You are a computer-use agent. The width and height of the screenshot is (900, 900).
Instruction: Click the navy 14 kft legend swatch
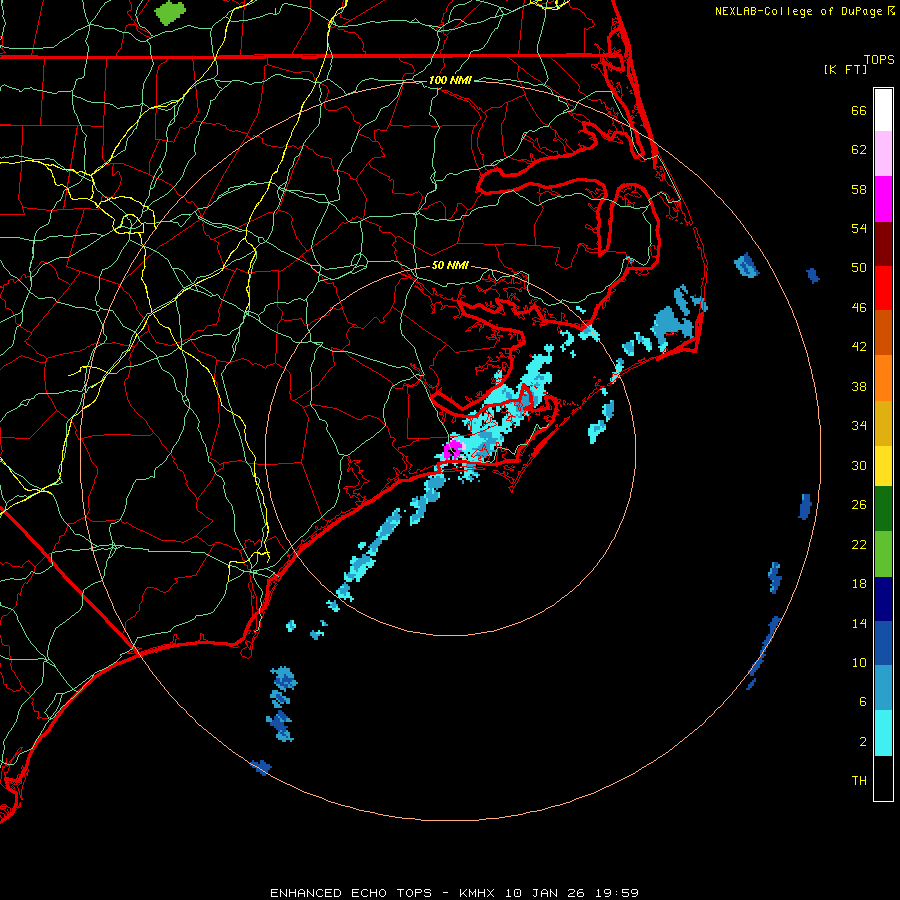point(883,599)
